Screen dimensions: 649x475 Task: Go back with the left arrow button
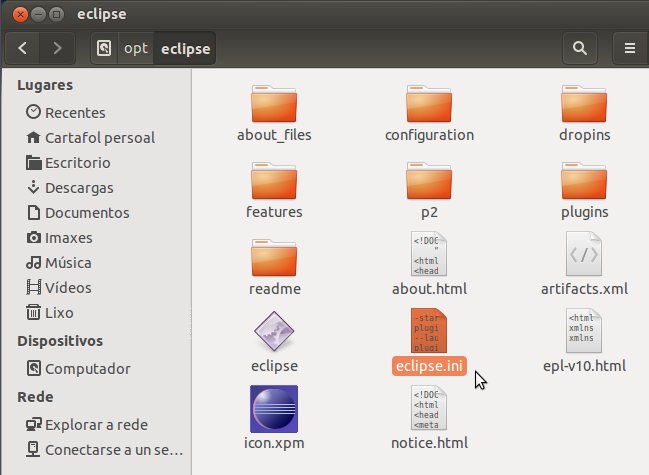pos(23,48)
